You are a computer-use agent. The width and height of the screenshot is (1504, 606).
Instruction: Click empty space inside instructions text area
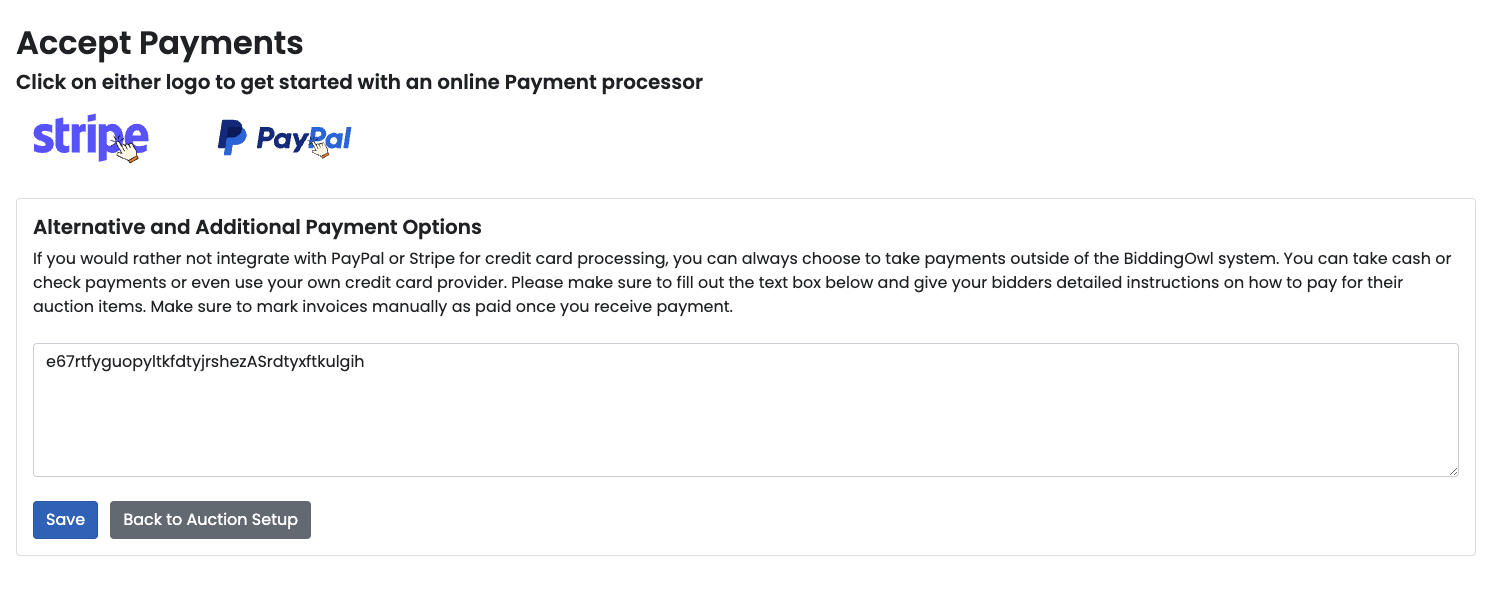pos(800,430)
